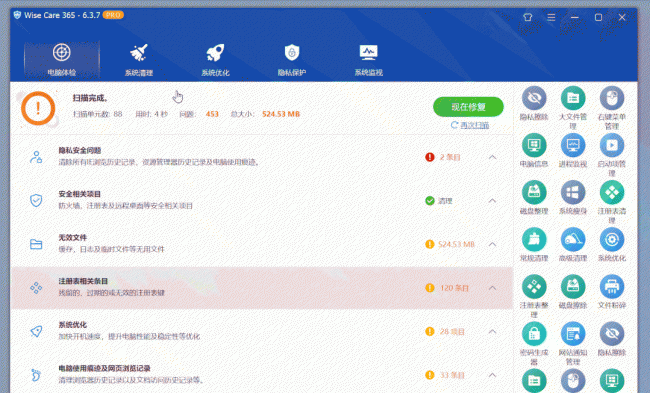
Task: Select the 注册表相关条目 row title
Action: coord(83,281)
